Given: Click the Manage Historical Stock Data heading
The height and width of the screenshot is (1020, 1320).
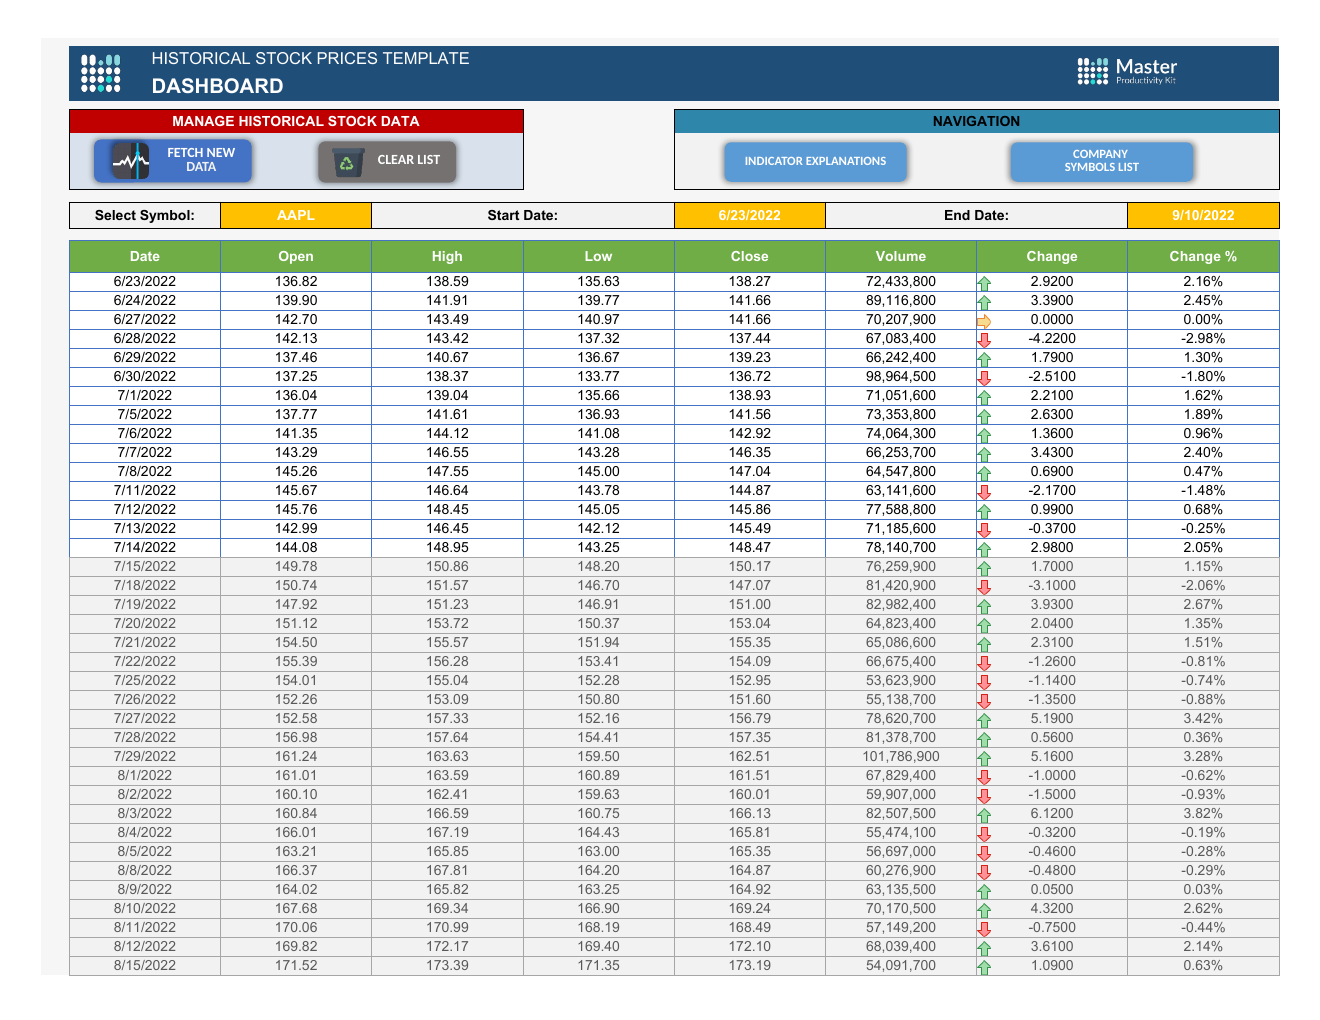Looking at the screenshot, I should tap(296, 121).
